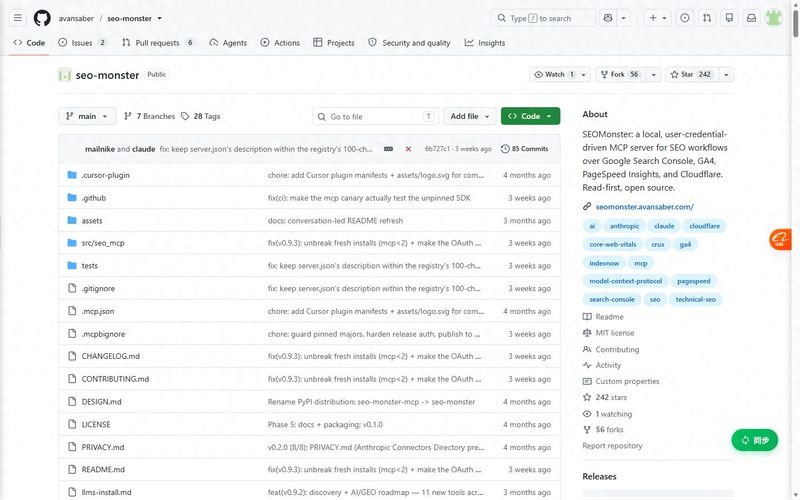Expand the Watch options dropdown arrow

(x=584, y=74)
